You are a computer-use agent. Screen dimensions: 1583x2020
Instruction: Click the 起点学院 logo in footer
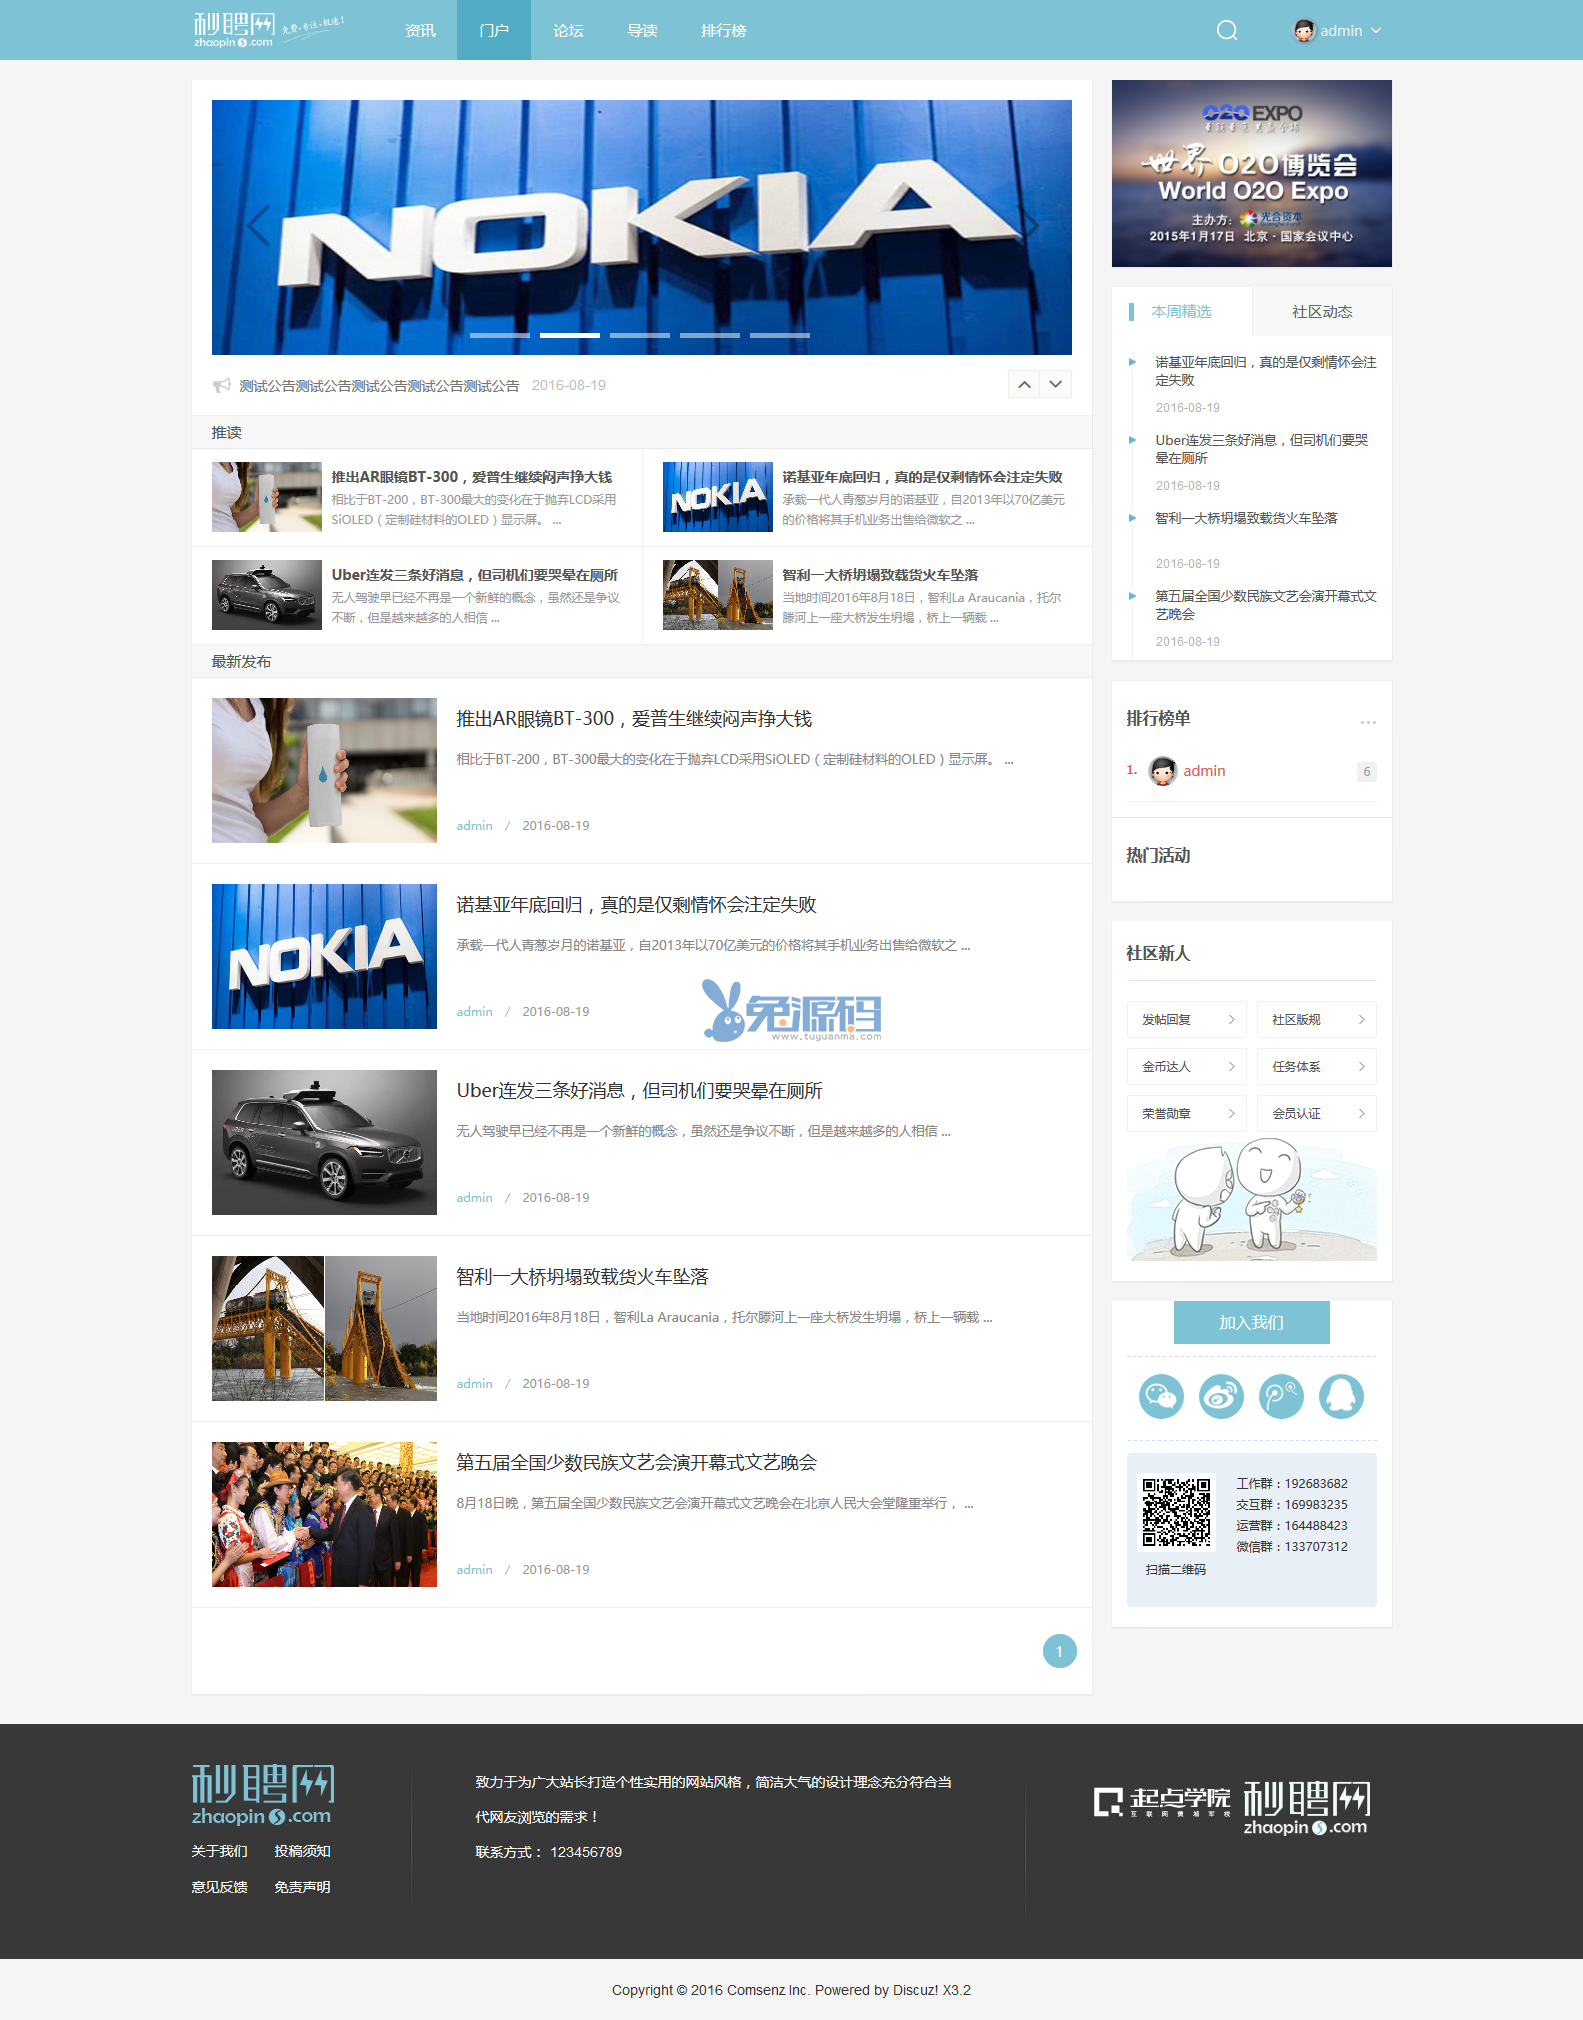click(1162, 1802)
